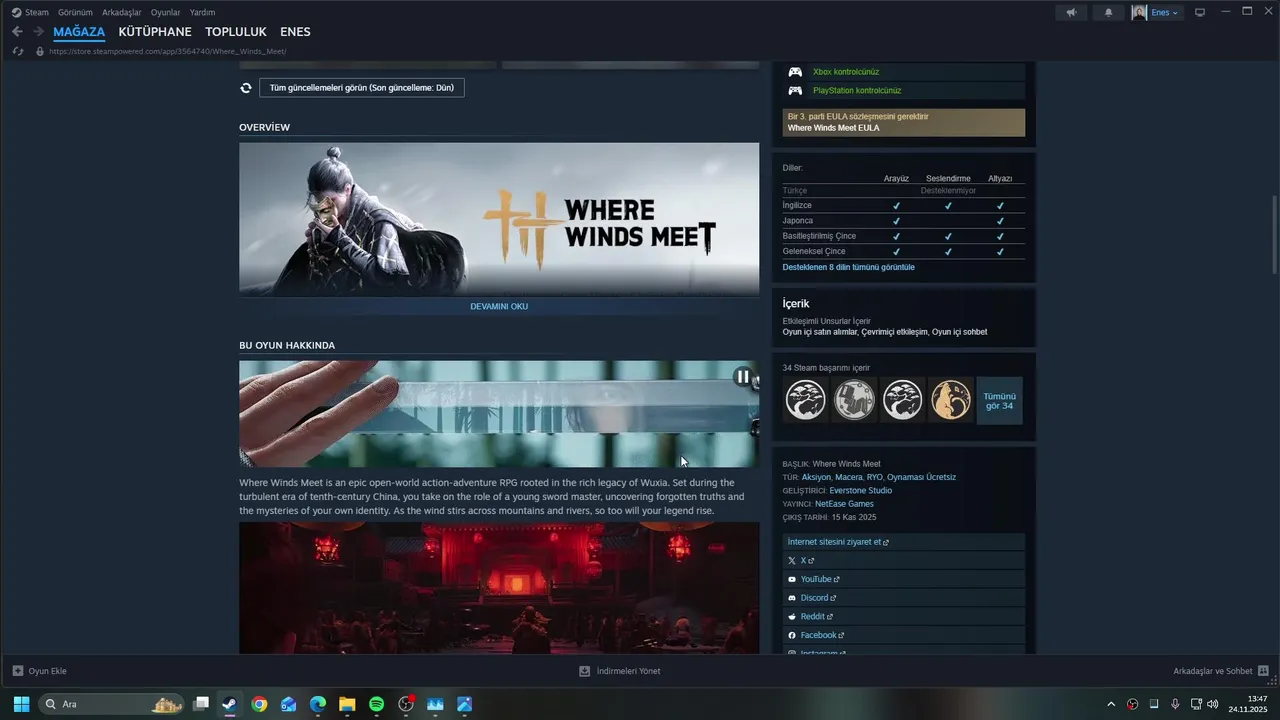Open the ENES profile tab
This screenshot has height=720, width=1280.
point(295,32)
